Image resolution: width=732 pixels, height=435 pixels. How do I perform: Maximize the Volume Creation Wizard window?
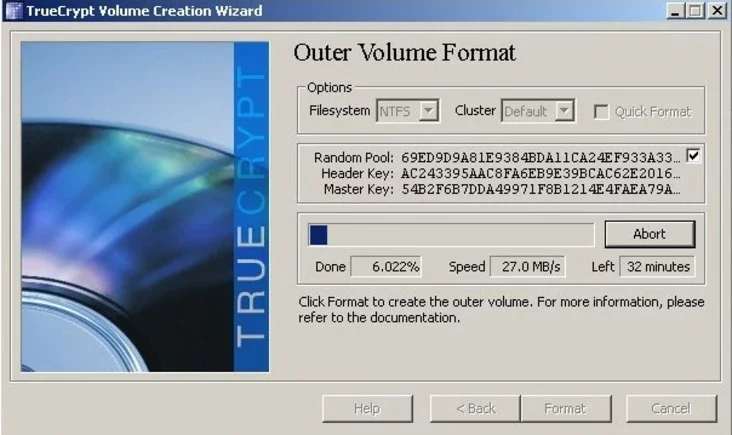pyautogui.click(x=694, y=11)
